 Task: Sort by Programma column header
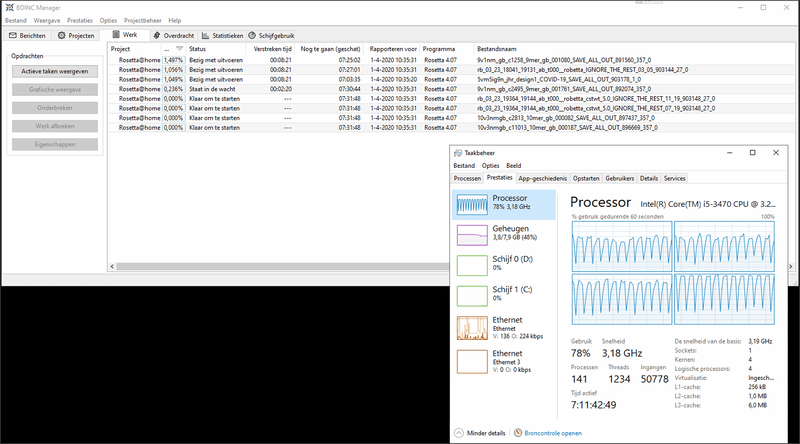point(447,49)
